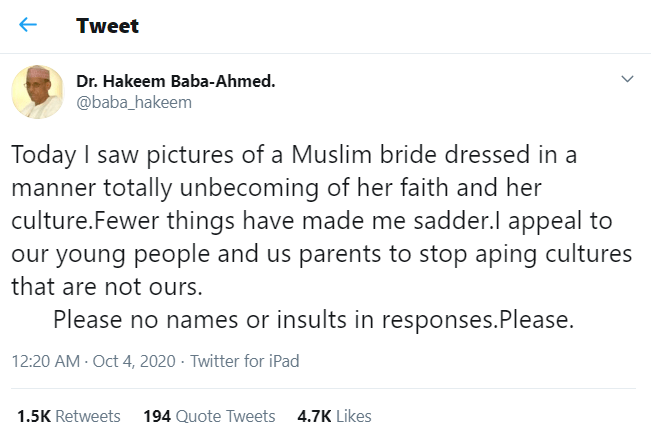Click the 194 quote count number
This screenshot has height=441, width=651.
157,416
